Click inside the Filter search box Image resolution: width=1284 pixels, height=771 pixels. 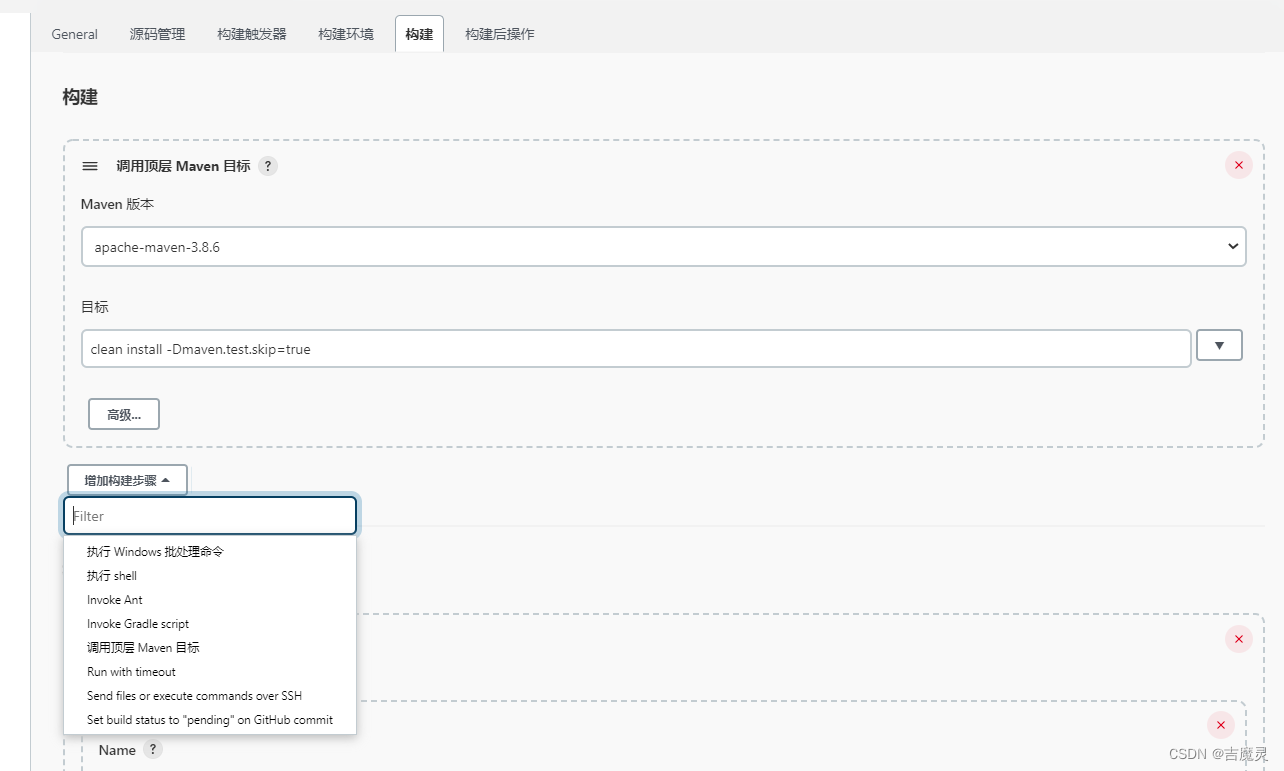coord(209,515)
